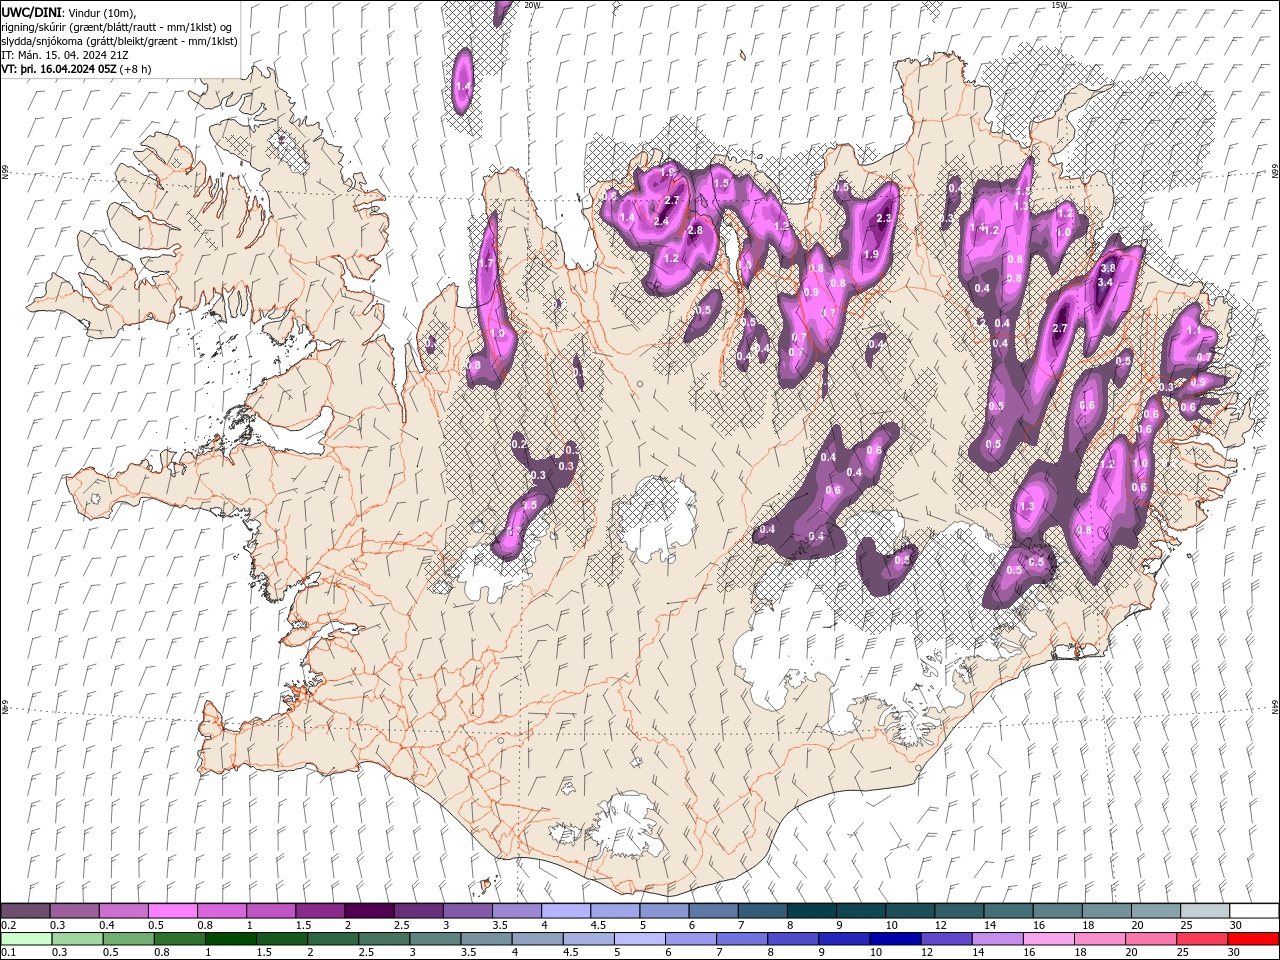Screen dimensions: 1280x960
Task: Pick the bottom legend swatch starting at 0.1
Action: coord(26,939)
